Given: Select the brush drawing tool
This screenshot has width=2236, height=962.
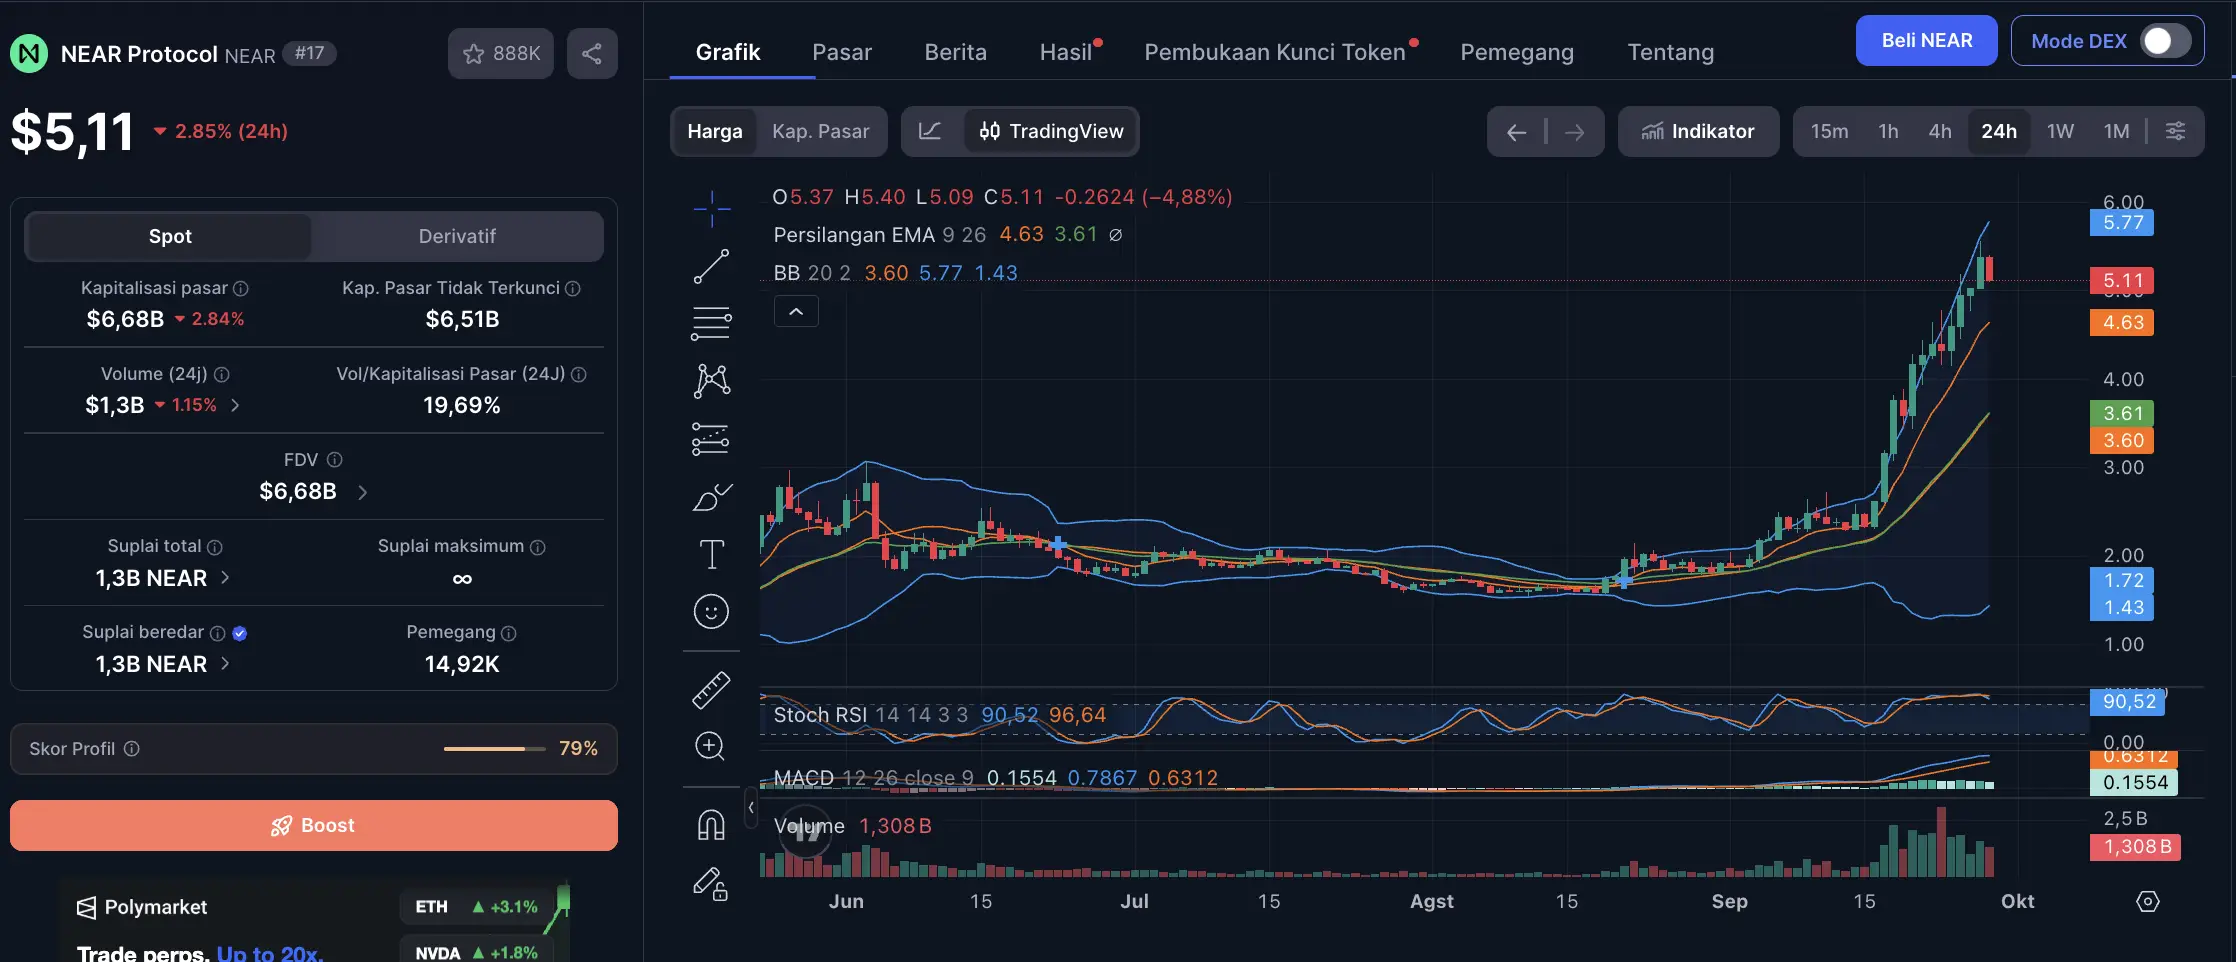Looking at the screenshot, I should pyautogui.click(x=711, y=496).
